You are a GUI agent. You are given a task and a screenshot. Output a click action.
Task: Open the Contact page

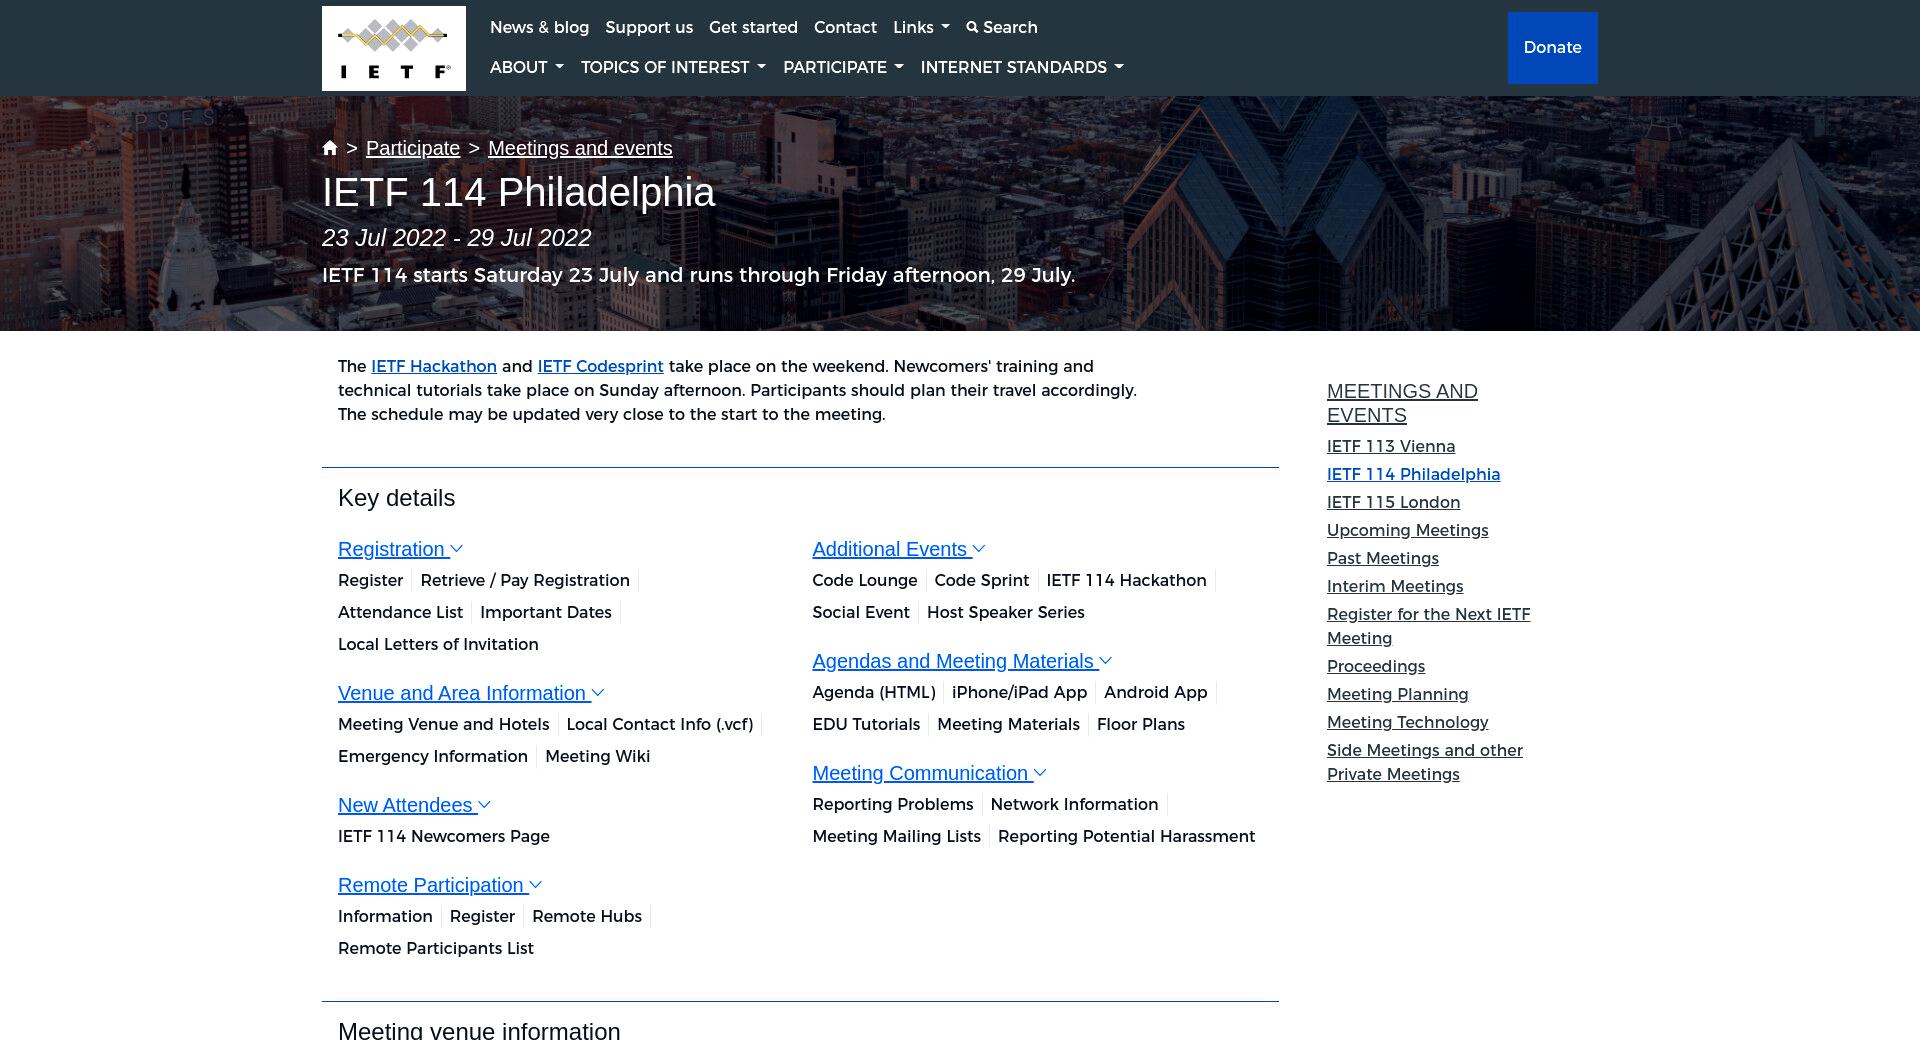tap(845, 27)
